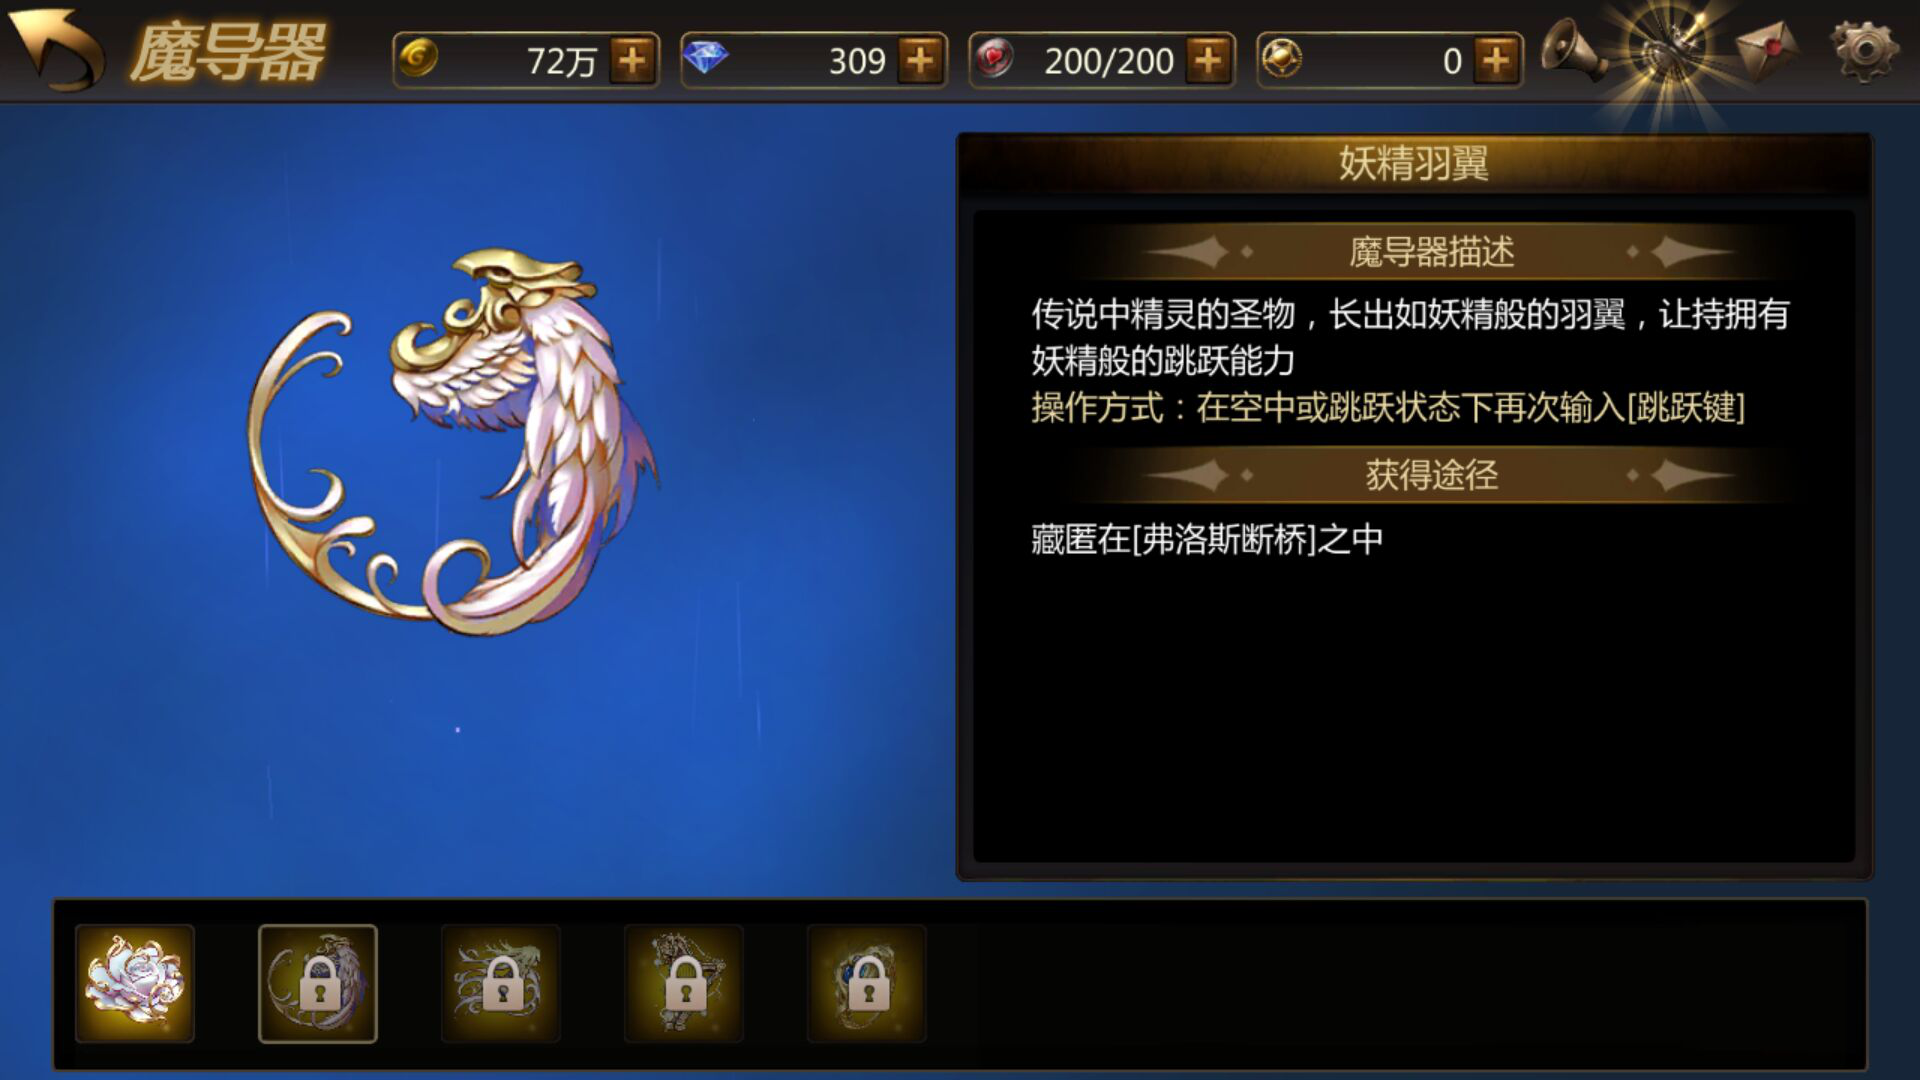Click the gold coin currency icon

coord(418,59)
